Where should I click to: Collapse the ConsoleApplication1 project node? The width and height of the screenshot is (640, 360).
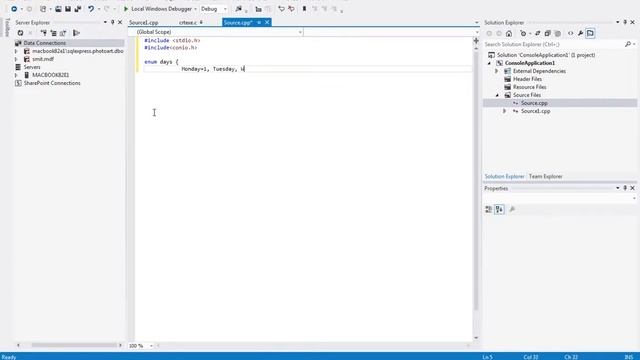(489, 63)
